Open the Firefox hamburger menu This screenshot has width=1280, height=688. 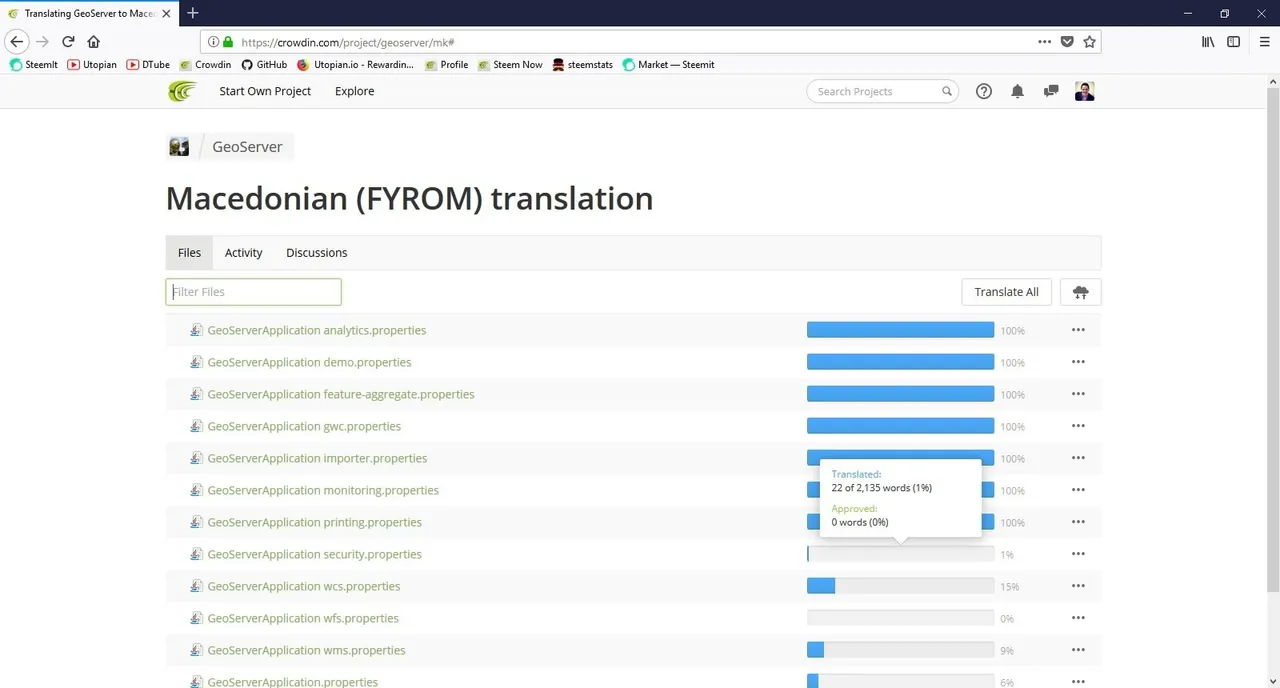1264,42
